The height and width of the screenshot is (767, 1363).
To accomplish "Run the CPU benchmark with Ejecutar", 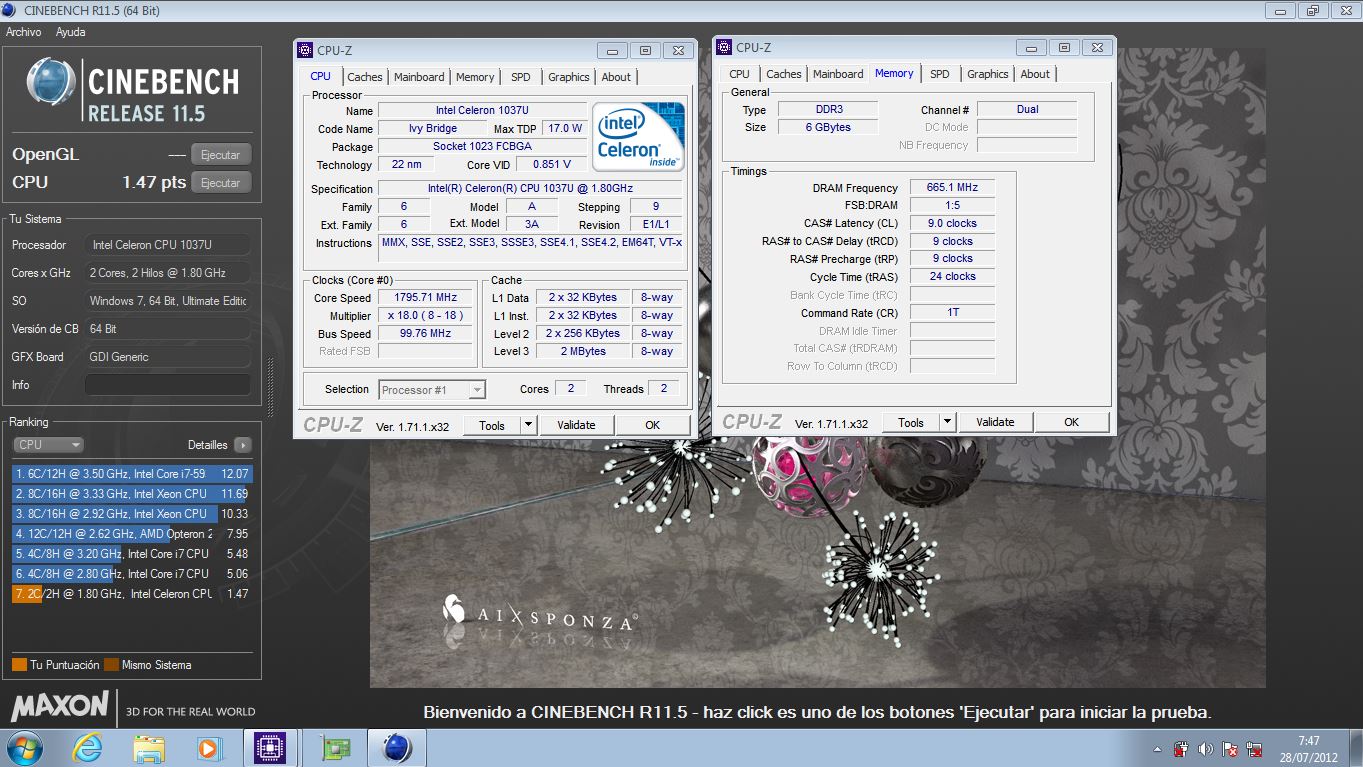I will click(221, 183).
